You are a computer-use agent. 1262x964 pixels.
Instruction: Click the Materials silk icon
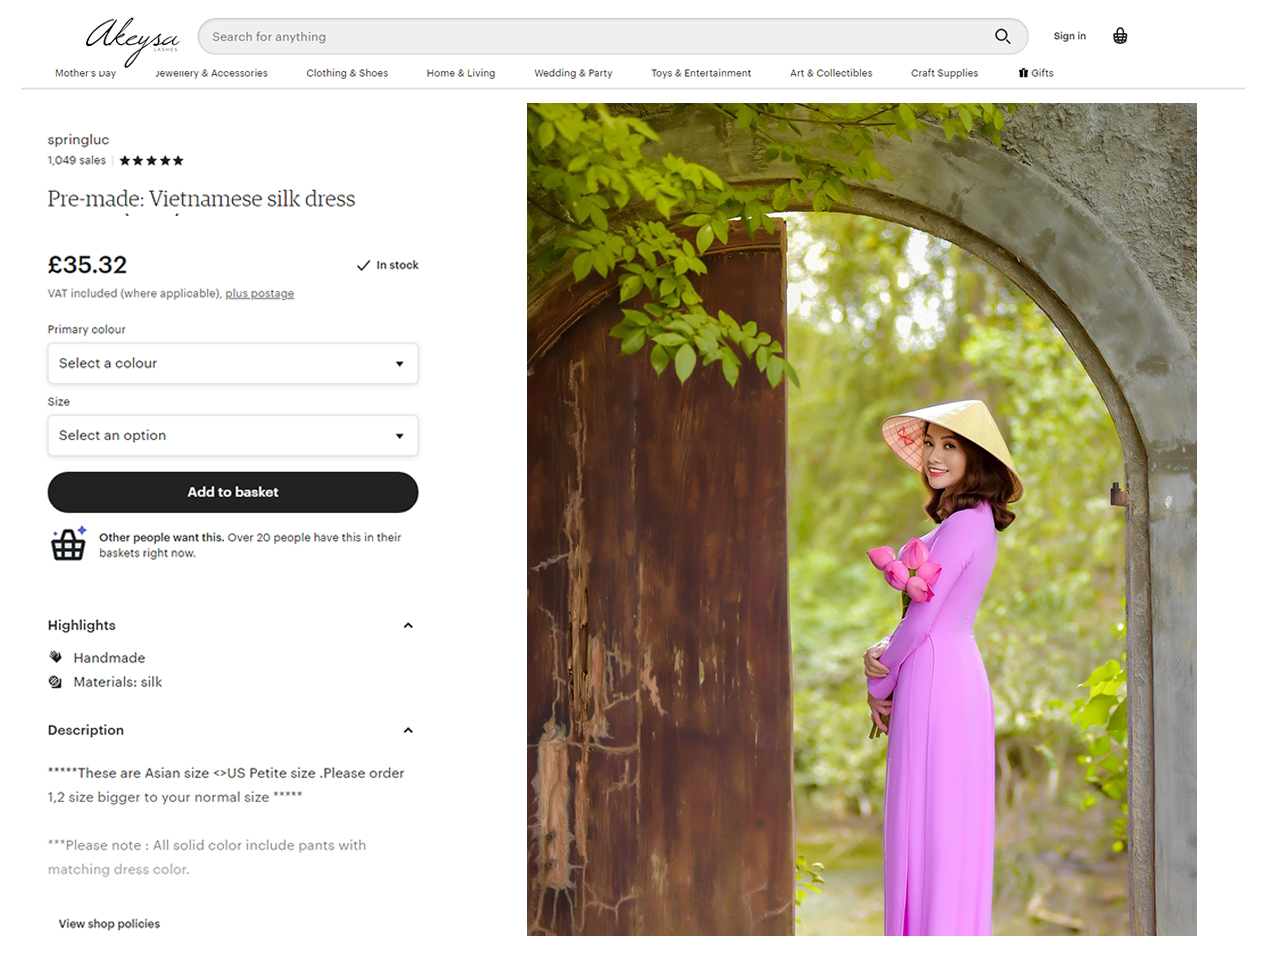tap(56, 682)
